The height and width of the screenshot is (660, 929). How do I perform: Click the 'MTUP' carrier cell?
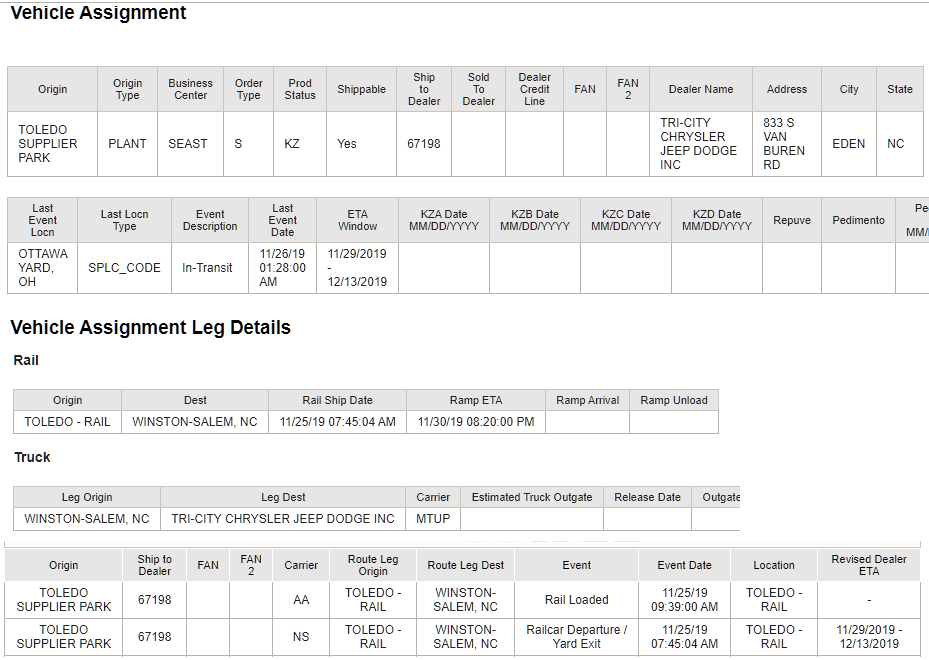click(433, 519)
